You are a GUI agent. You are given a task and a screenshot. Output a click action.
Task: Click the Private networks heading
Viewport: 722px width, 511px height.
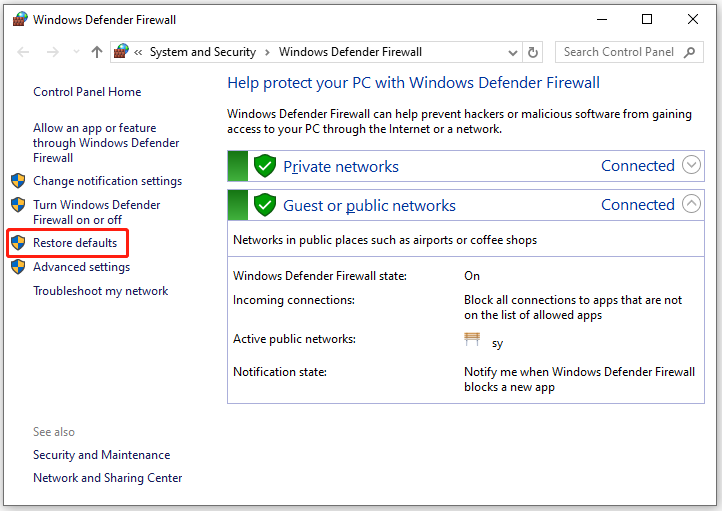click(341, 167)
